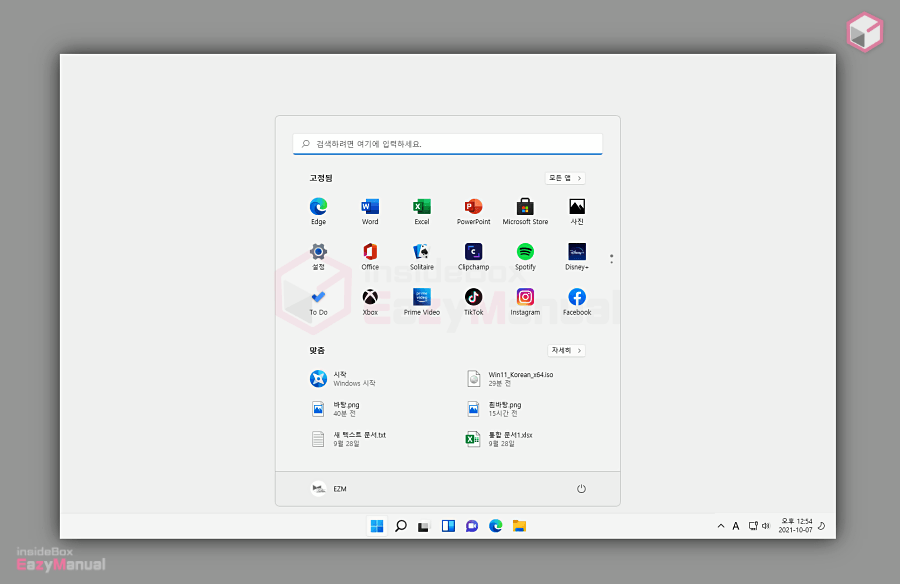Click the More (자세히) button in recommended

click(x=566, y=350)
